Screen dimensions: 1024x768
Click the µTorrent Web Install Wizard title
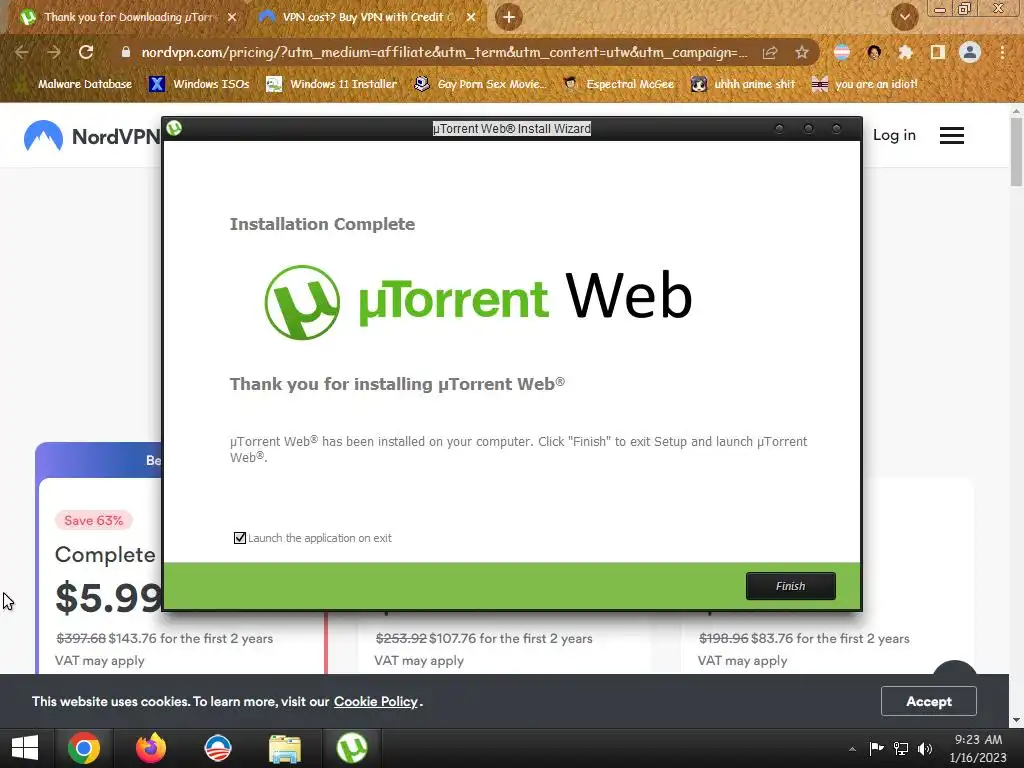[511, 129]
